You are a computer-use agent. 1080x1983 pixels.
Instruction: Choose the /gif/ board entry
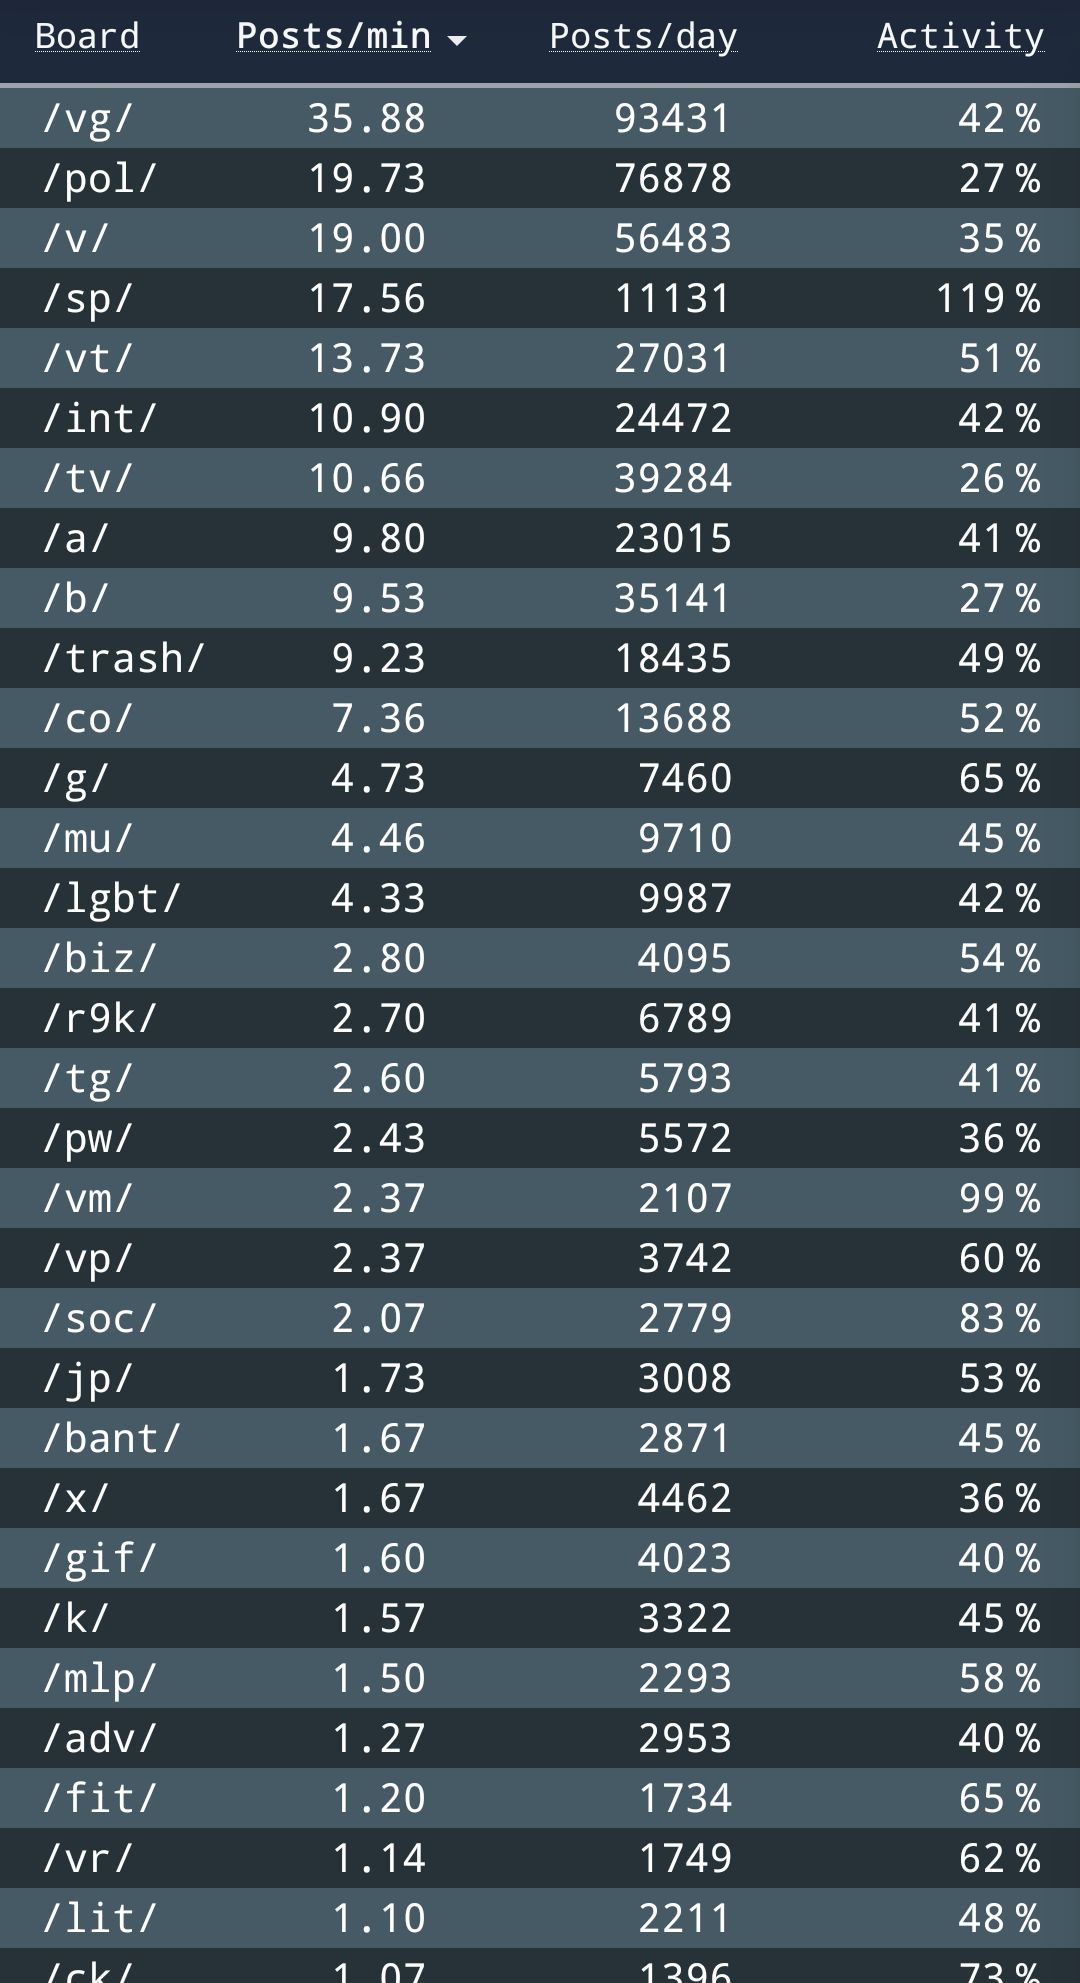click(99, 1559)
